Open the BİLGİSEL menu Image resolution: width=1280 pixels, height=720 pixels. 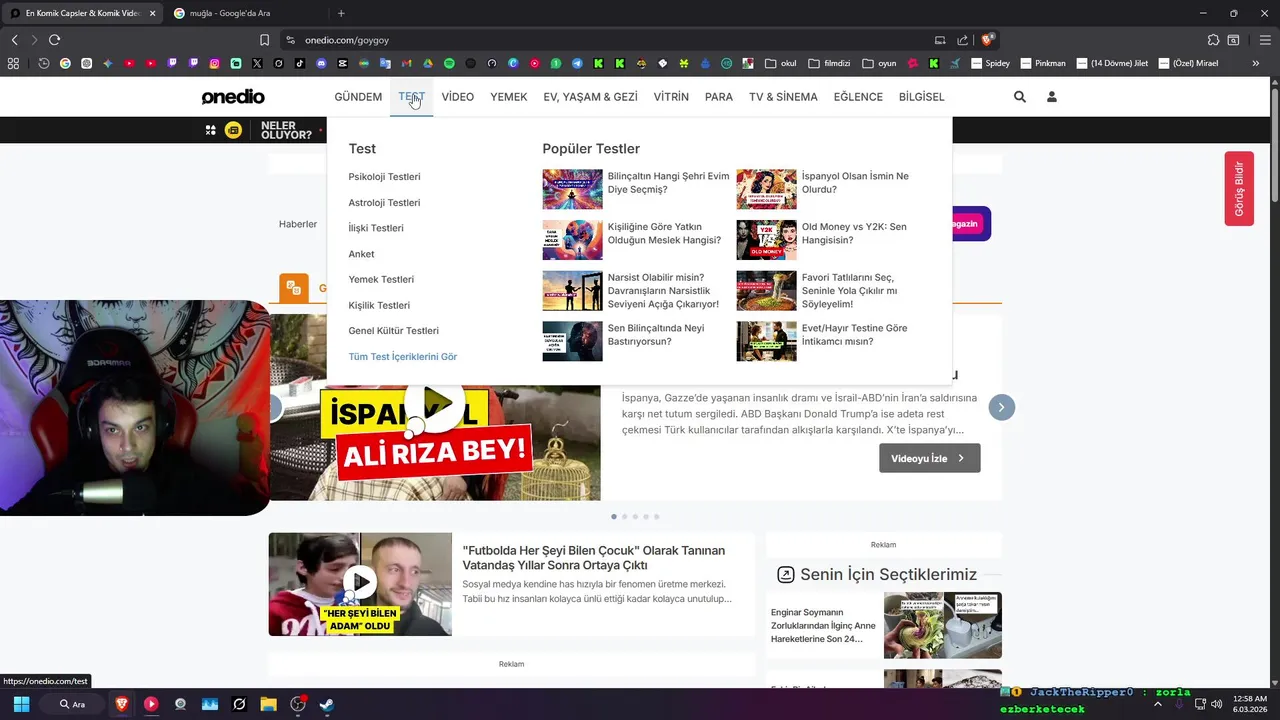(921, 97)
